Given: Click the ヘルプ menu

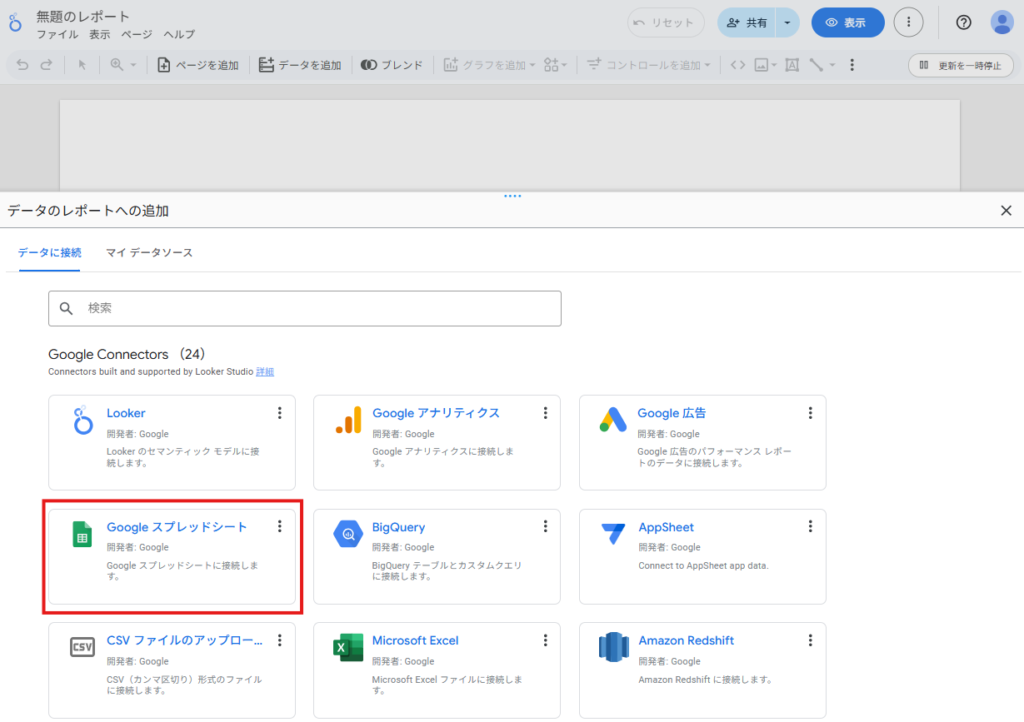Looking at the screenshot, I should pyautogui.click(x=179, y=34).
